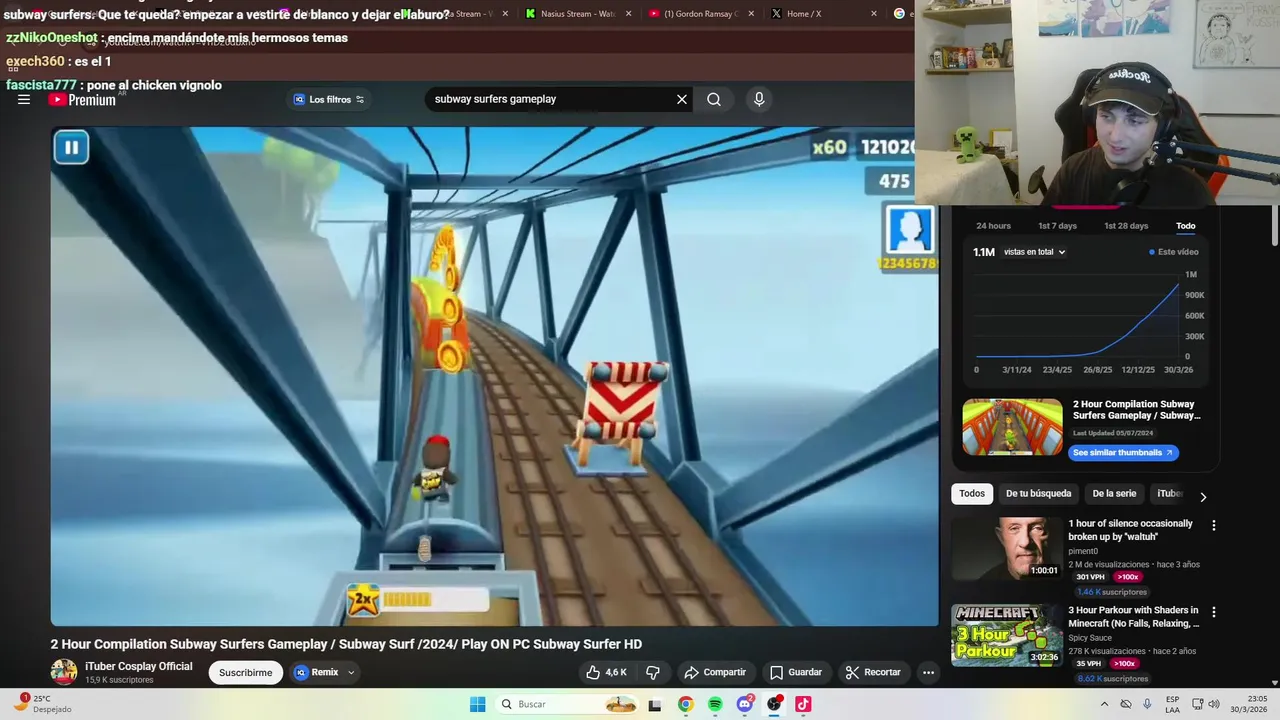Open '3 Hour Parkour' Minecraft video thumbnail
Screen dimensions: 1280x720
coord(1006,635)
